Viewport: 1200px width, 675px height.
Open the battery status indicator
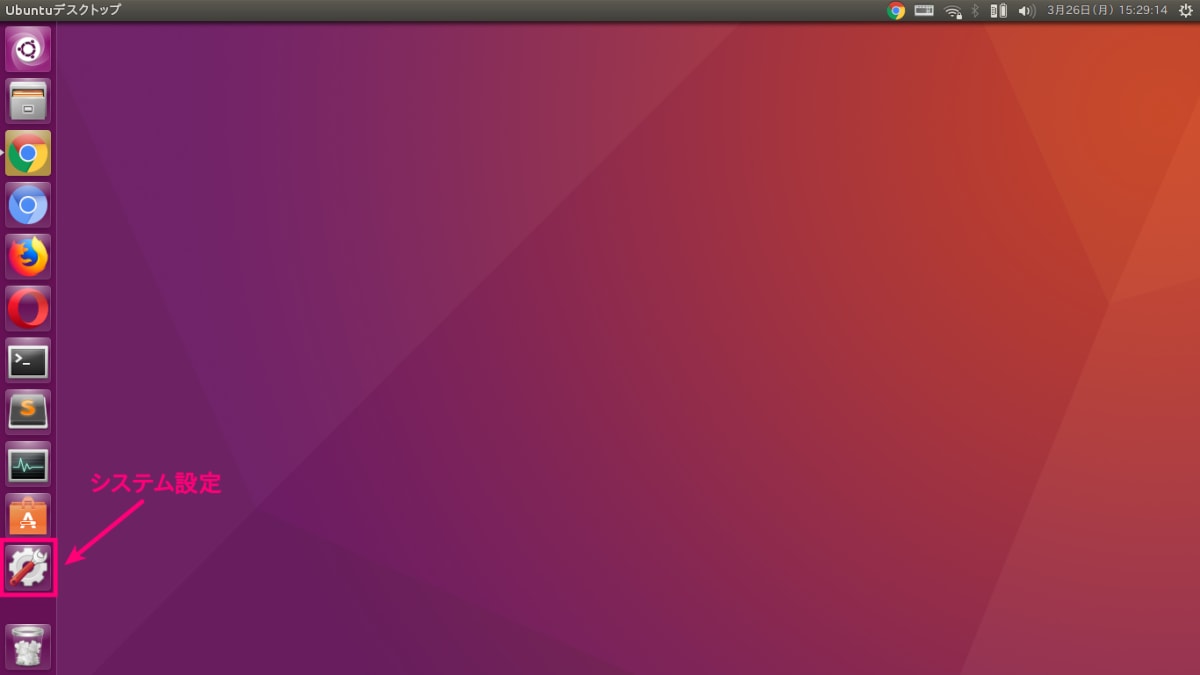(x=998, y=10)
